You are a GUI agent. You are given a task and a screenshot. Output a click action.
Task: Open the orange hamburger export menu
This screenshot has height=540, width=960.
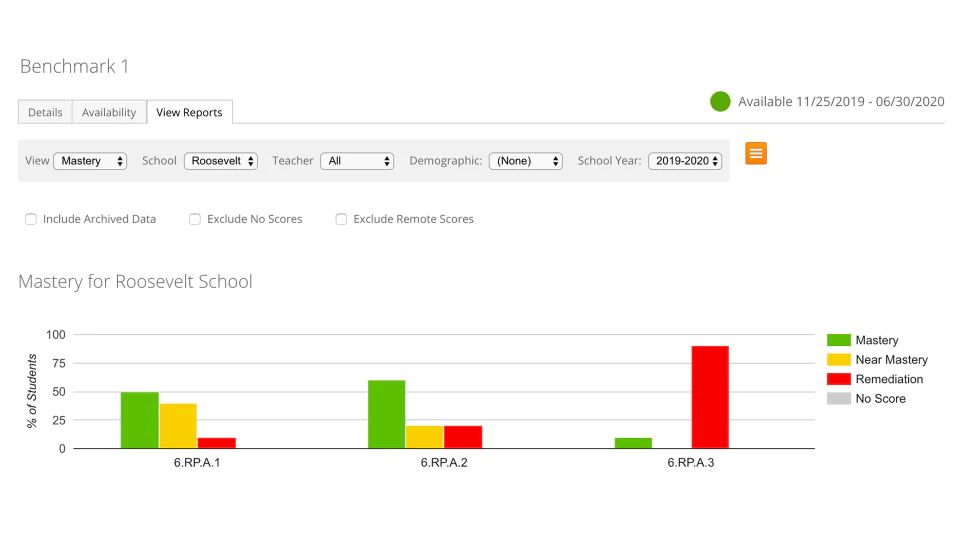point(756,154)
